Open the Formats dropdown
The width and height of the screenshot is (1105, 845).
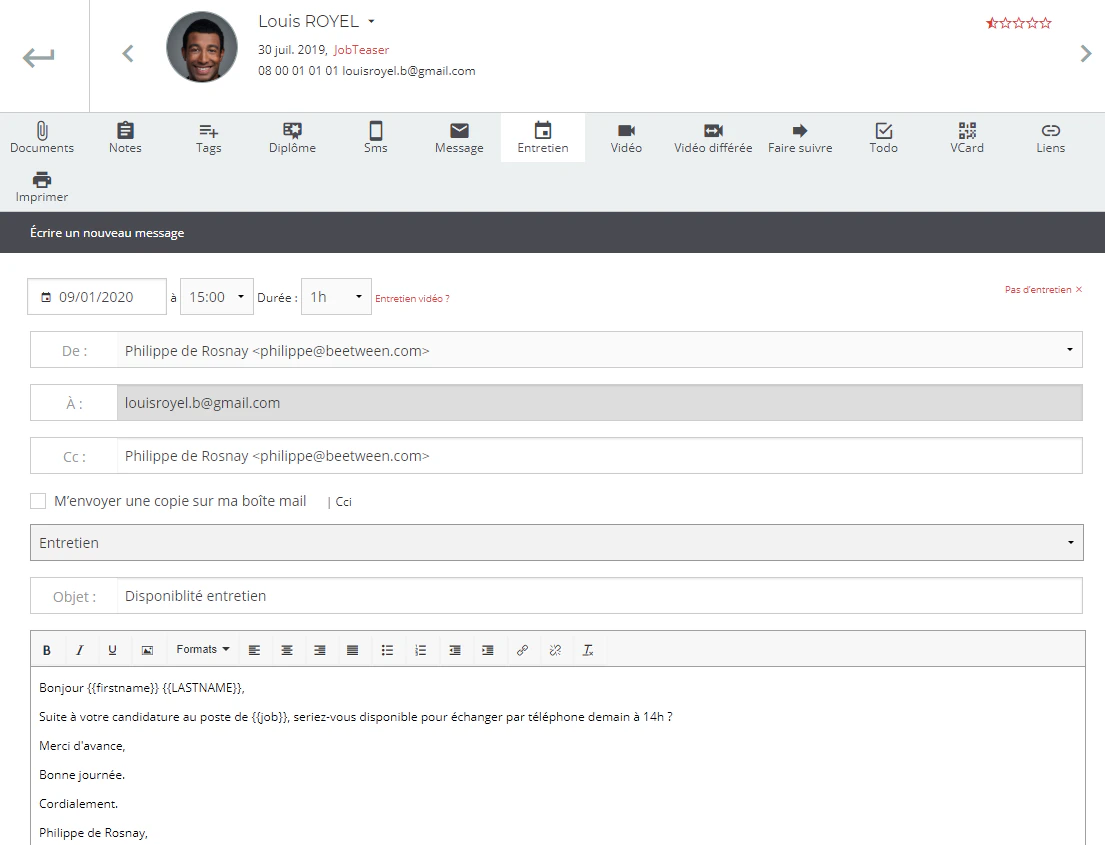pos(202,650)
